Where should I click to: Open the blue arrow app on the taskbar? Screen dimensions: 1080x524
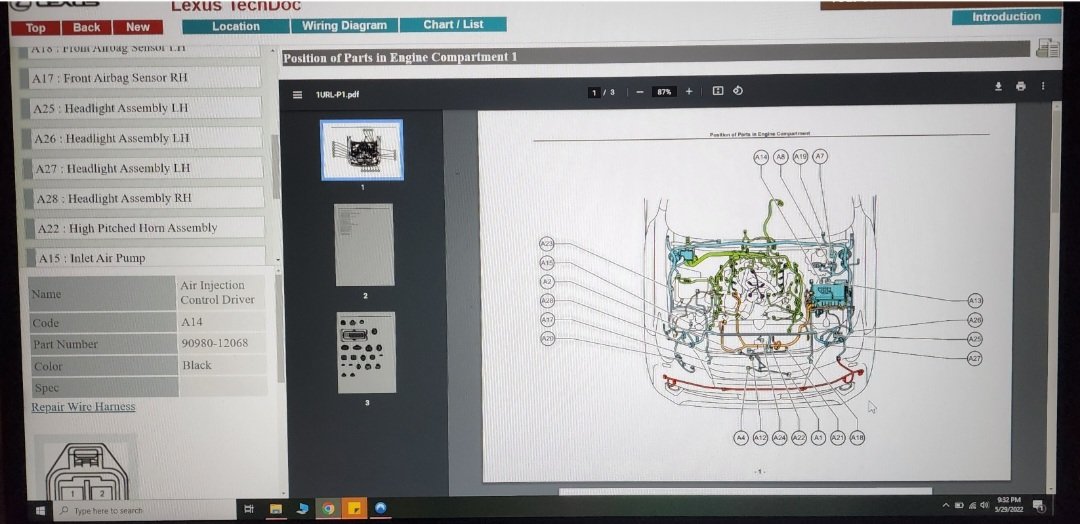click(x=302, y=509)
